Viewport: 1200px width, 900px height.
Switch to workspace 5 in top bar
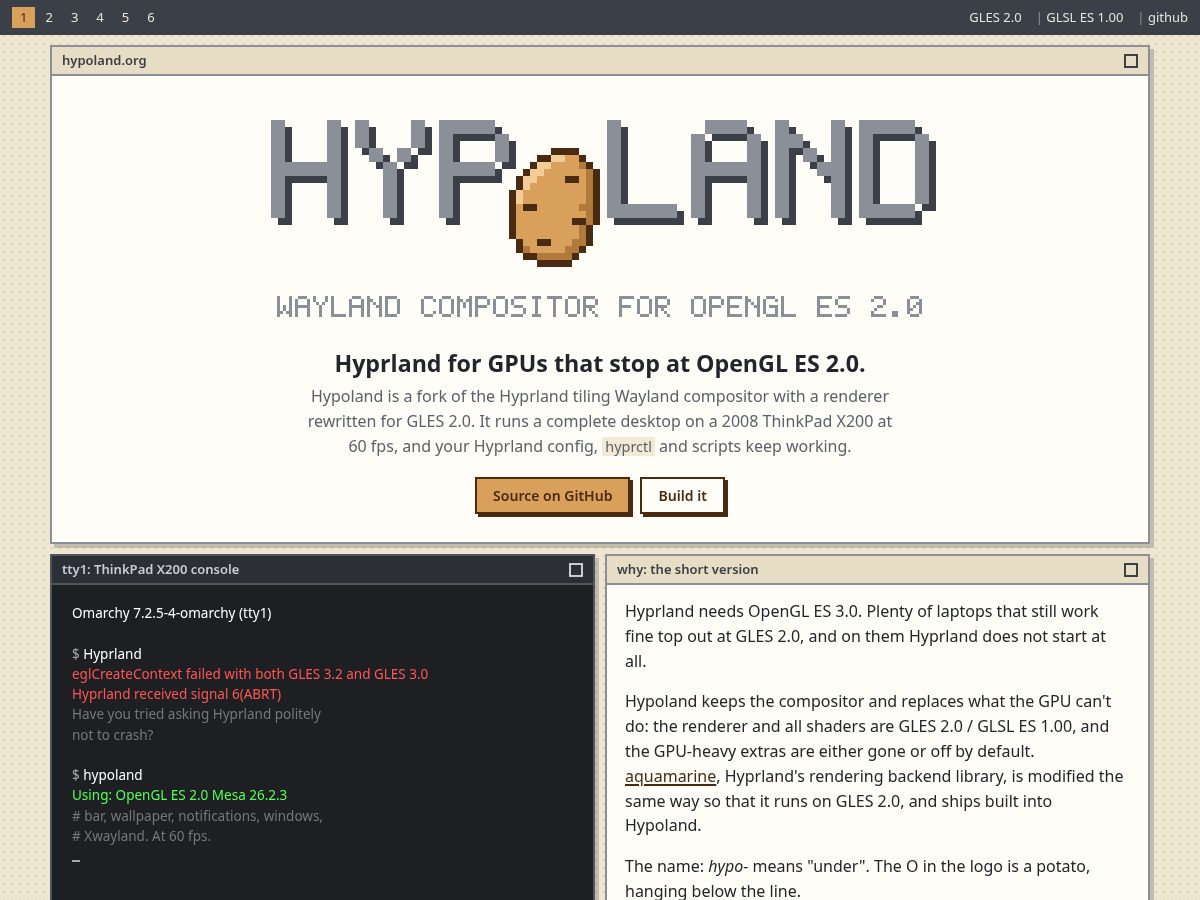(x=125, y=17)
